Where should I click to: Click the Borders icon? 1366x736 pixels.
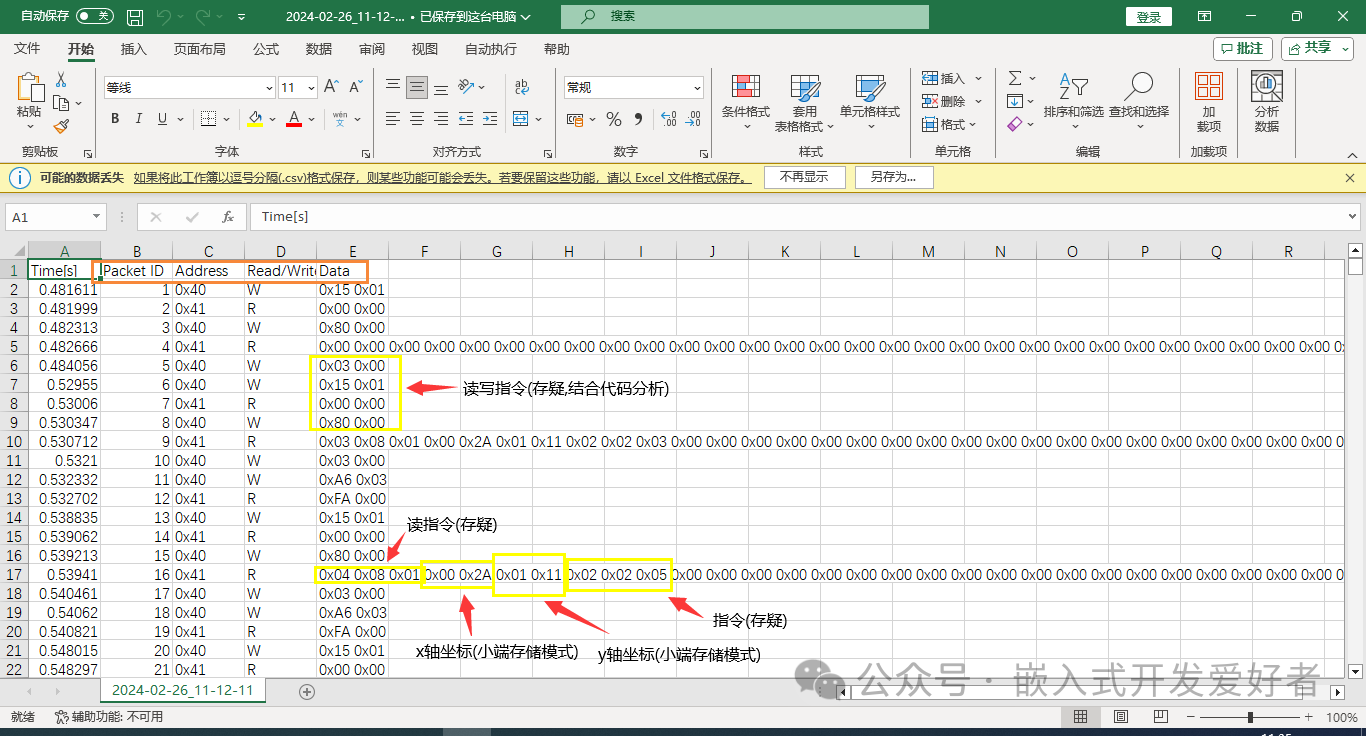(x=207, y=119)
